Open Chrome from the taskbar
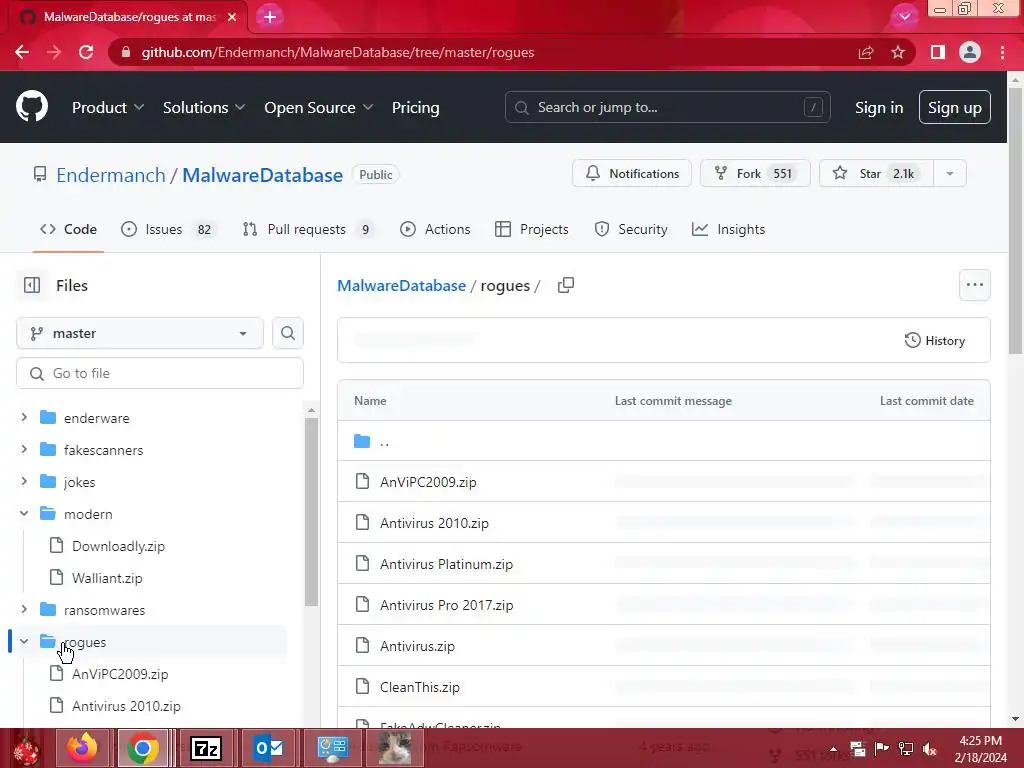The width and height of the screenshot is (1024, 768). tap(143, 748)
